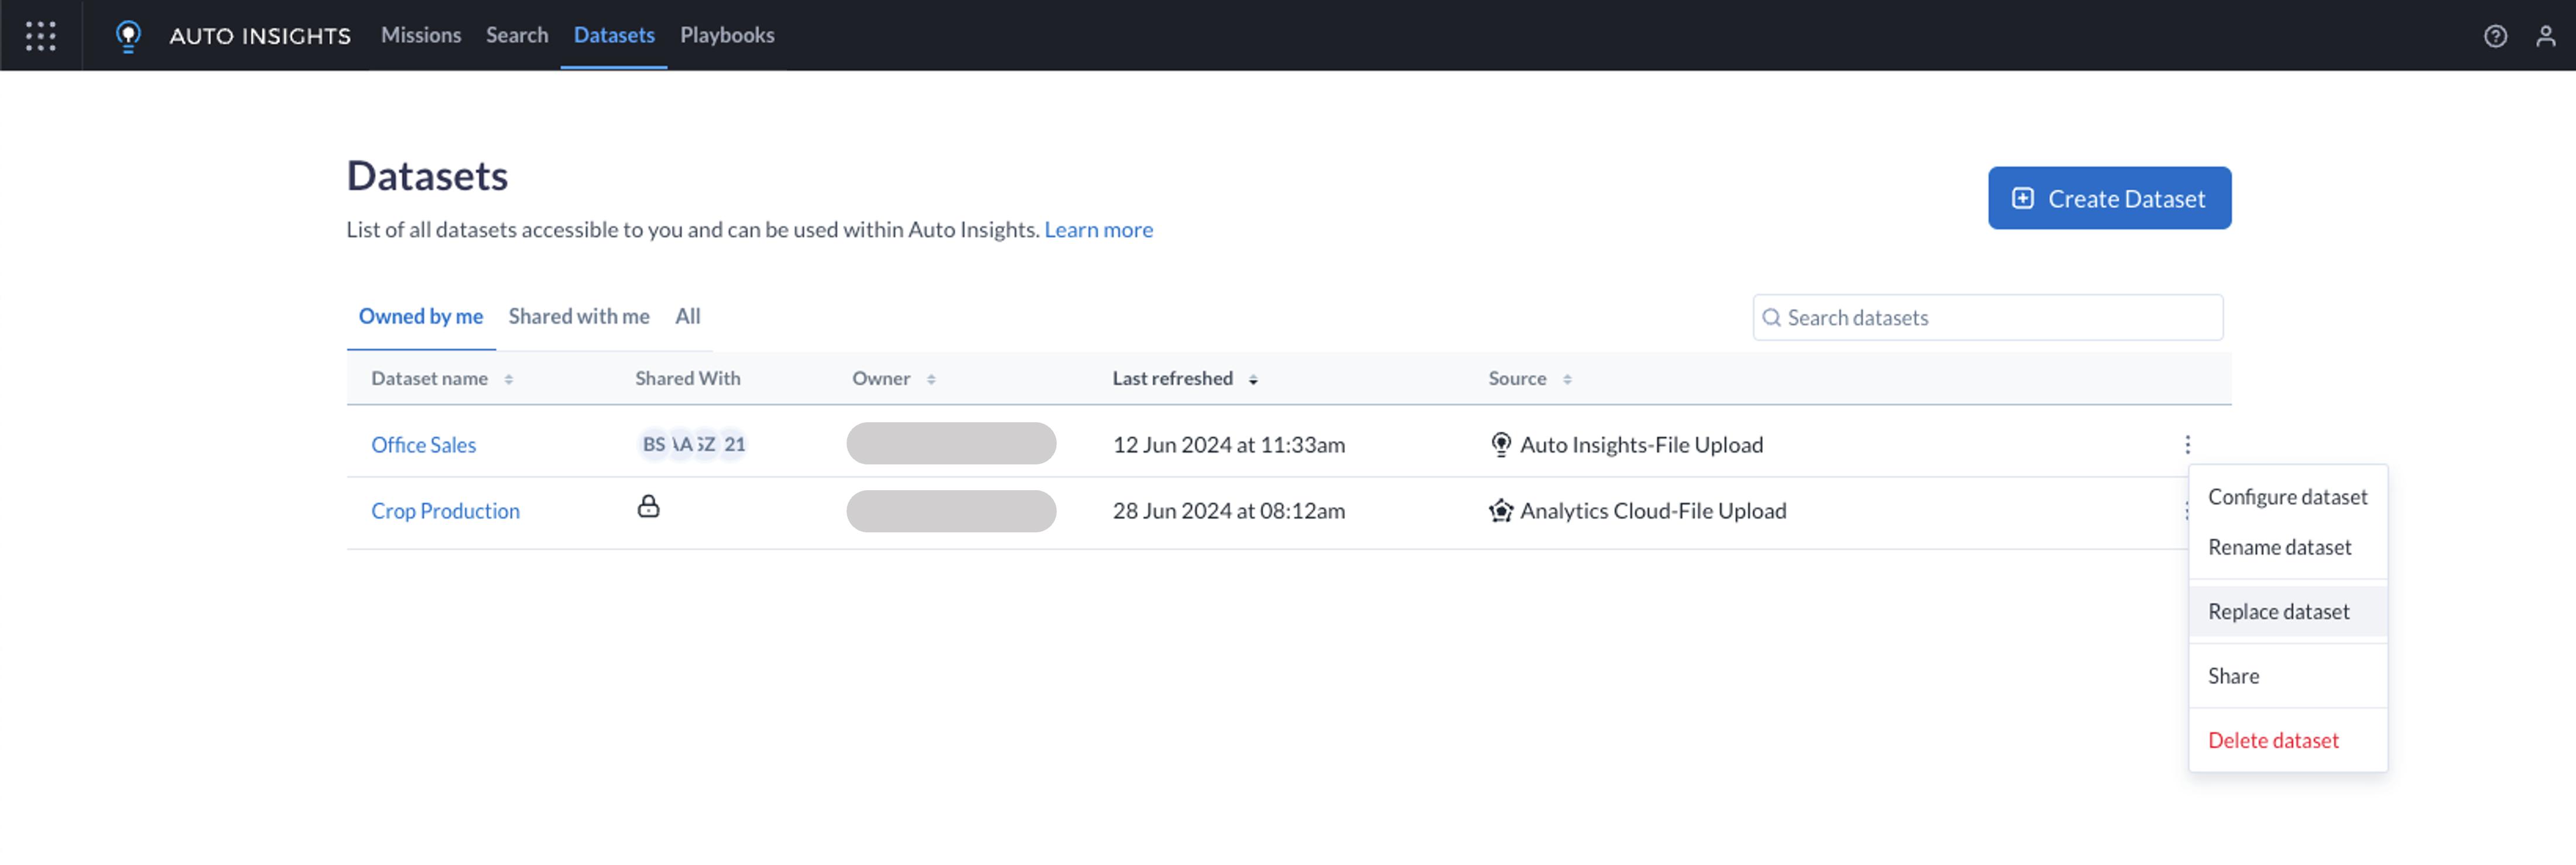Click 'Share' option in the context menu

tap(2234, 676)
